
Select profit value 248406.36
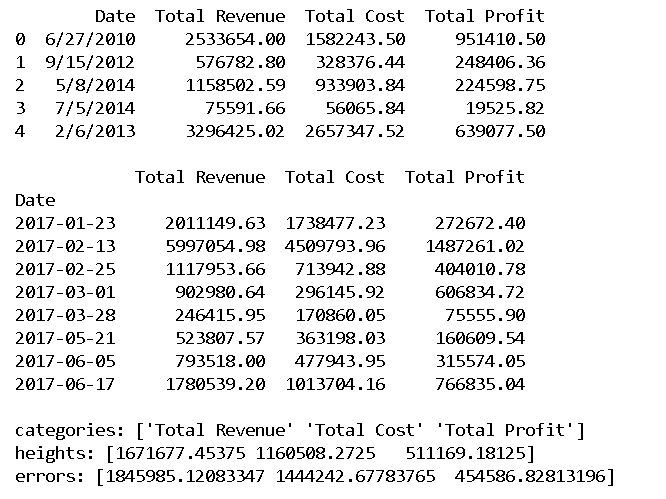click(x=500, y=62)
